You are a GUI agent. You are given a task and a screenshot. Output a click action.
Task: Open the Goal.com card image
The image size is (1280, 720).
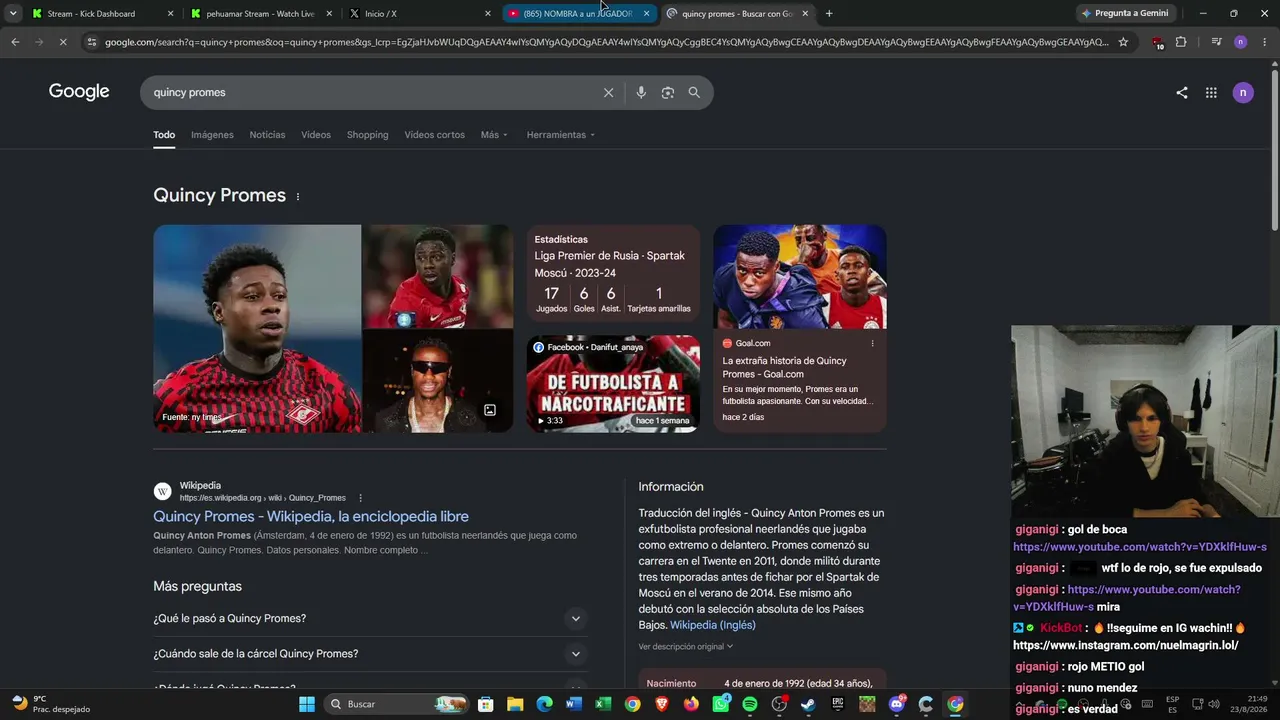[799, 276]
